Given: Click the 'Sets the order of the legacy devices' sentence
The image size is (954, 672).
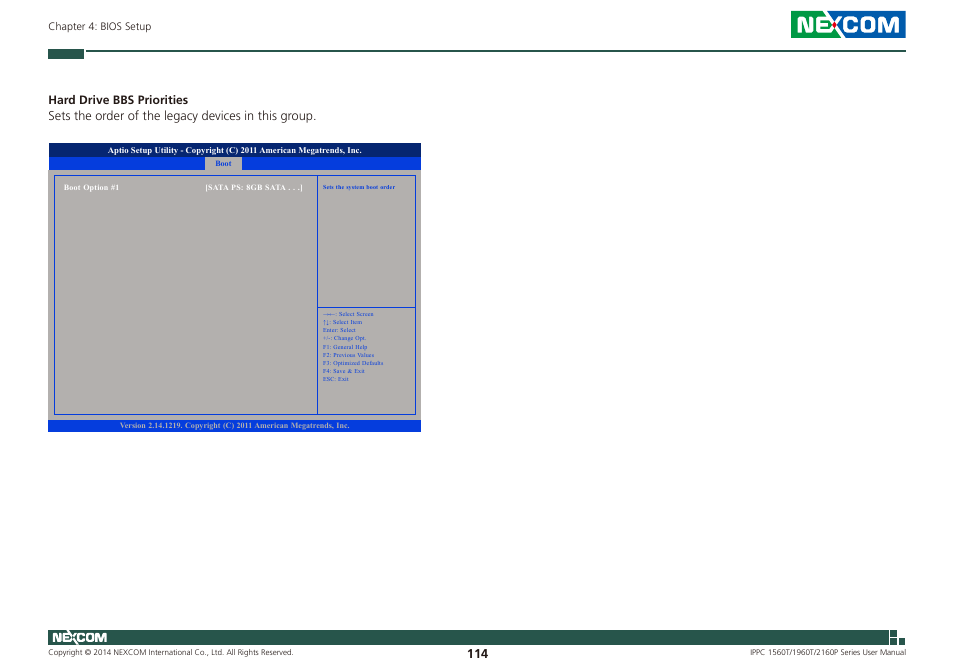Looking at the screenshot, I should coord(182,116).
